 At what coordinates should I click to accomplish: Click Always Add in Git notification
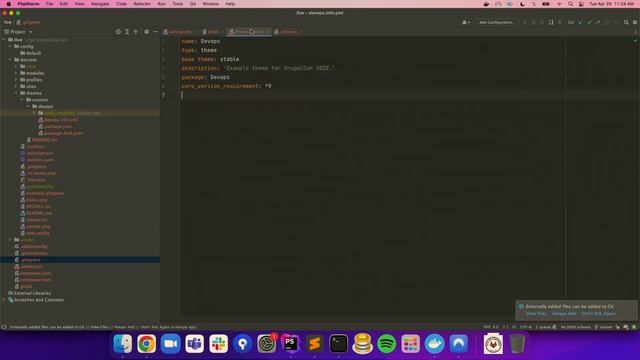(564, 313)
